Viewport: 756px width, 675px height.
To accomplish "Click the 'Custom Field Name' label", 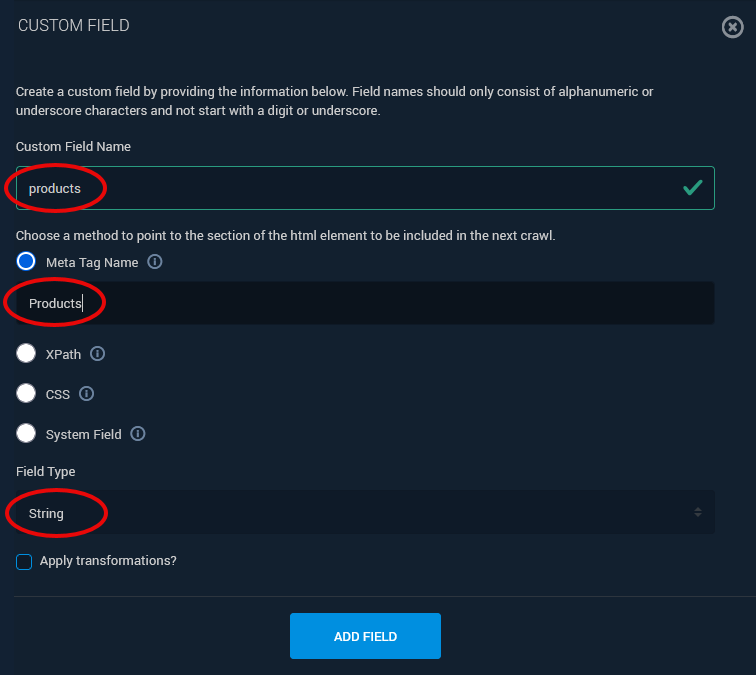I will pos(73,147).
